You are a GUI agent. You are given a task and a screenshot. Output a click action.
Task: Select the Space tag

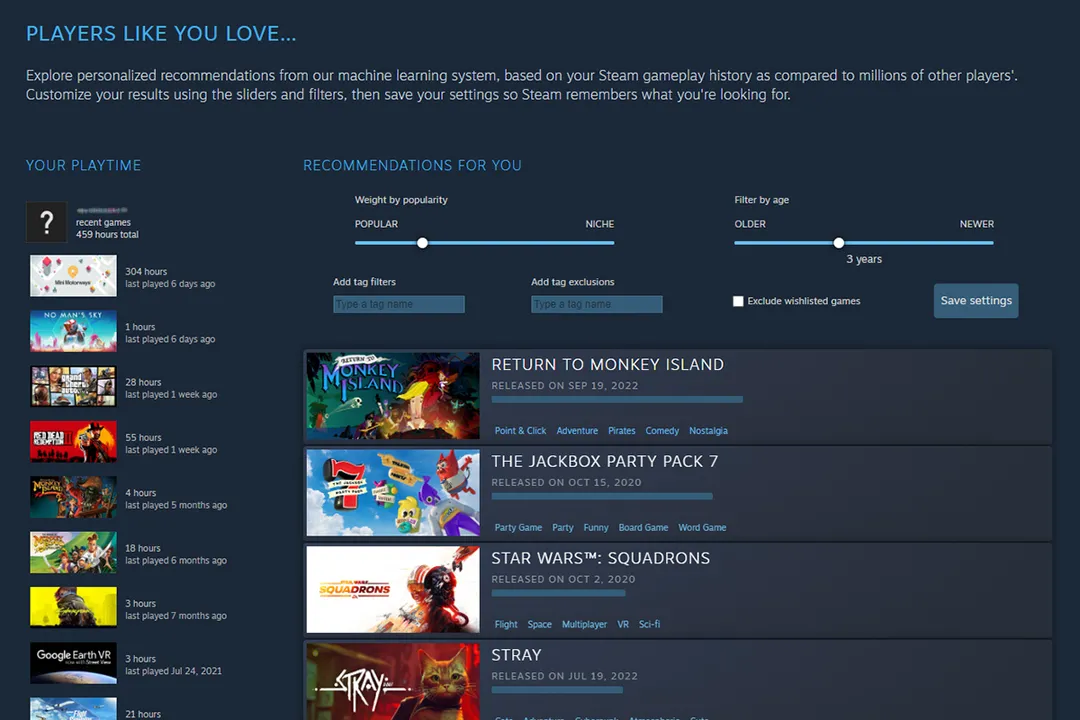click(539, 624)
